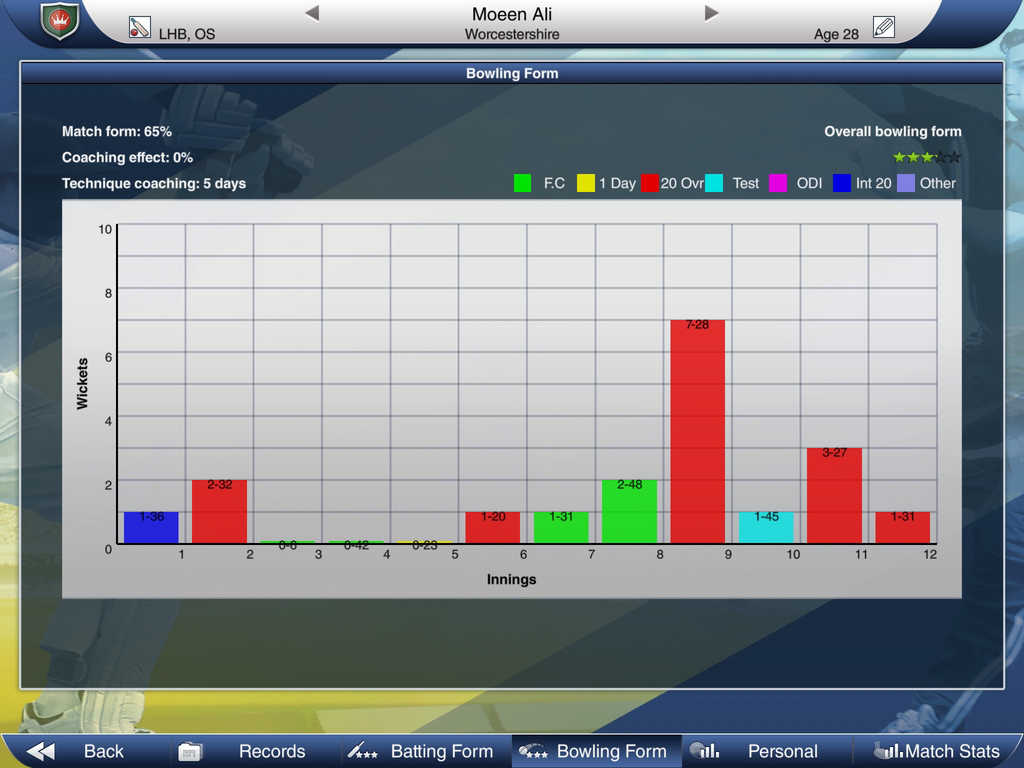Screen dimensions: 1024x768
Task: Click the magenta ODI legend swatch
Action: (x=777, y=183)
